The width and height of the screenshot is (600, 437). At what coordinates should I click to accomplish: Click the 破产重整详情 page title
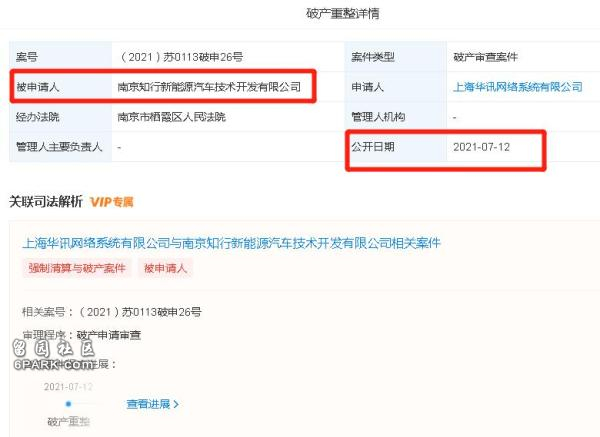(x=342, y=13)
